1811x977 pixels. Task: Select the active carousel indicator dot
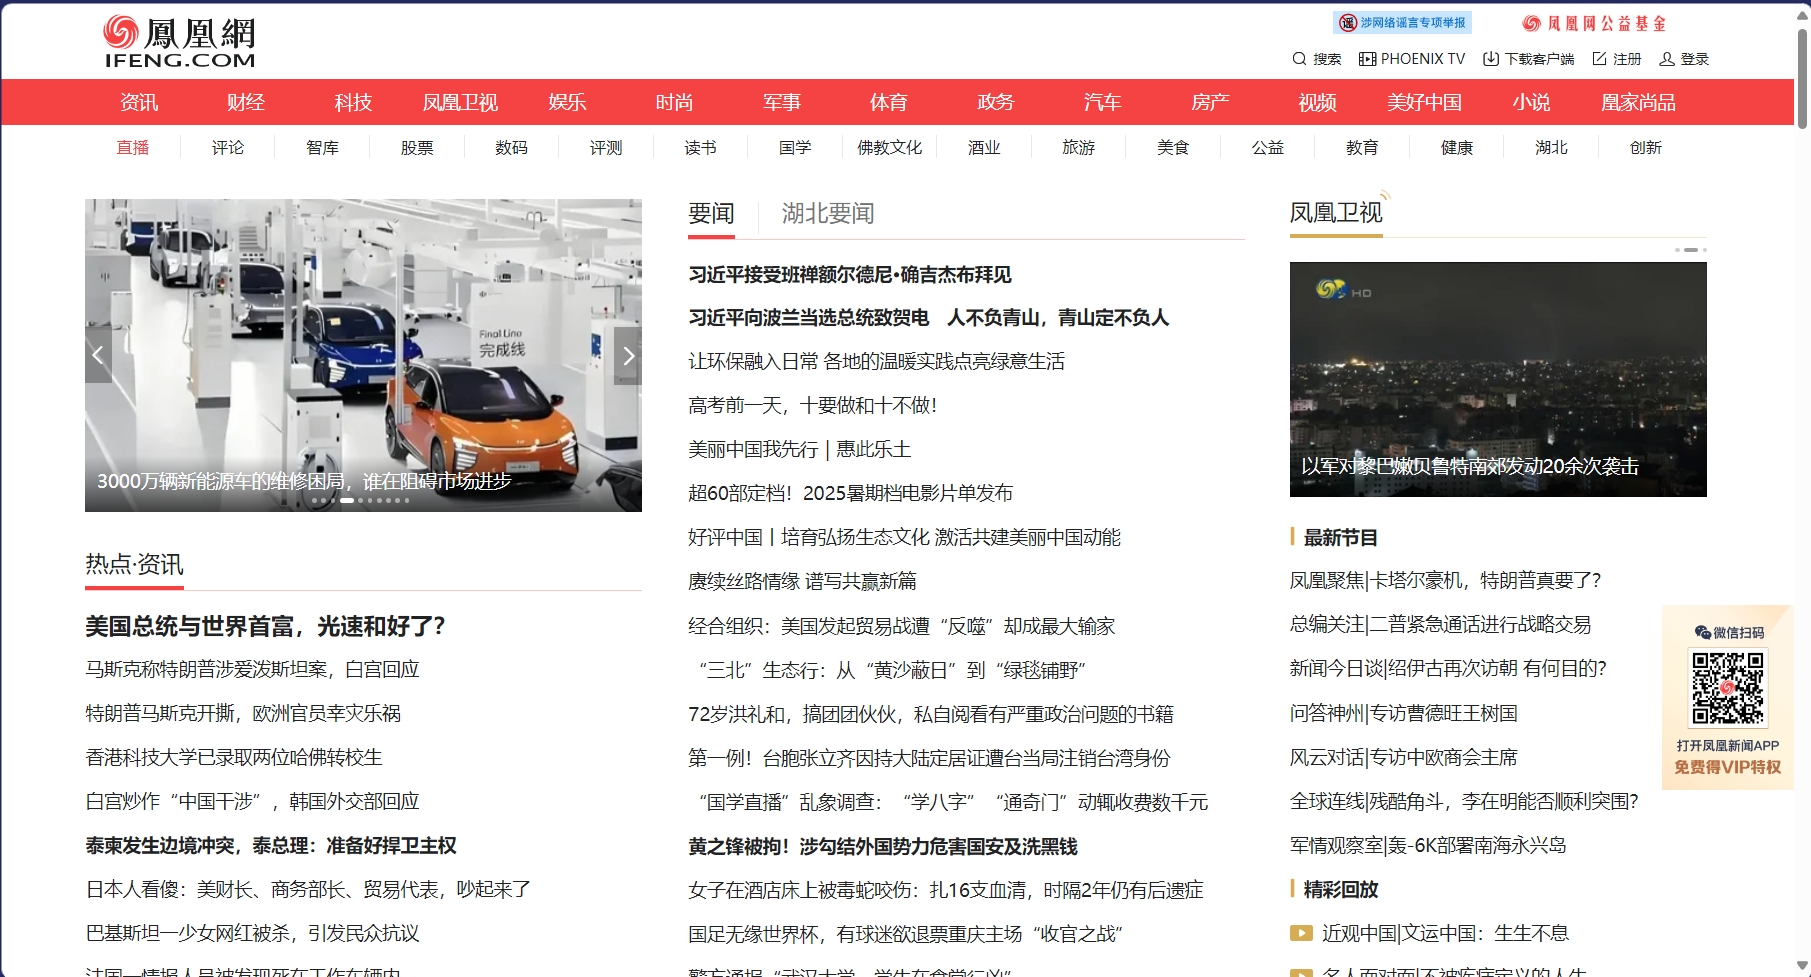[347, 500]
